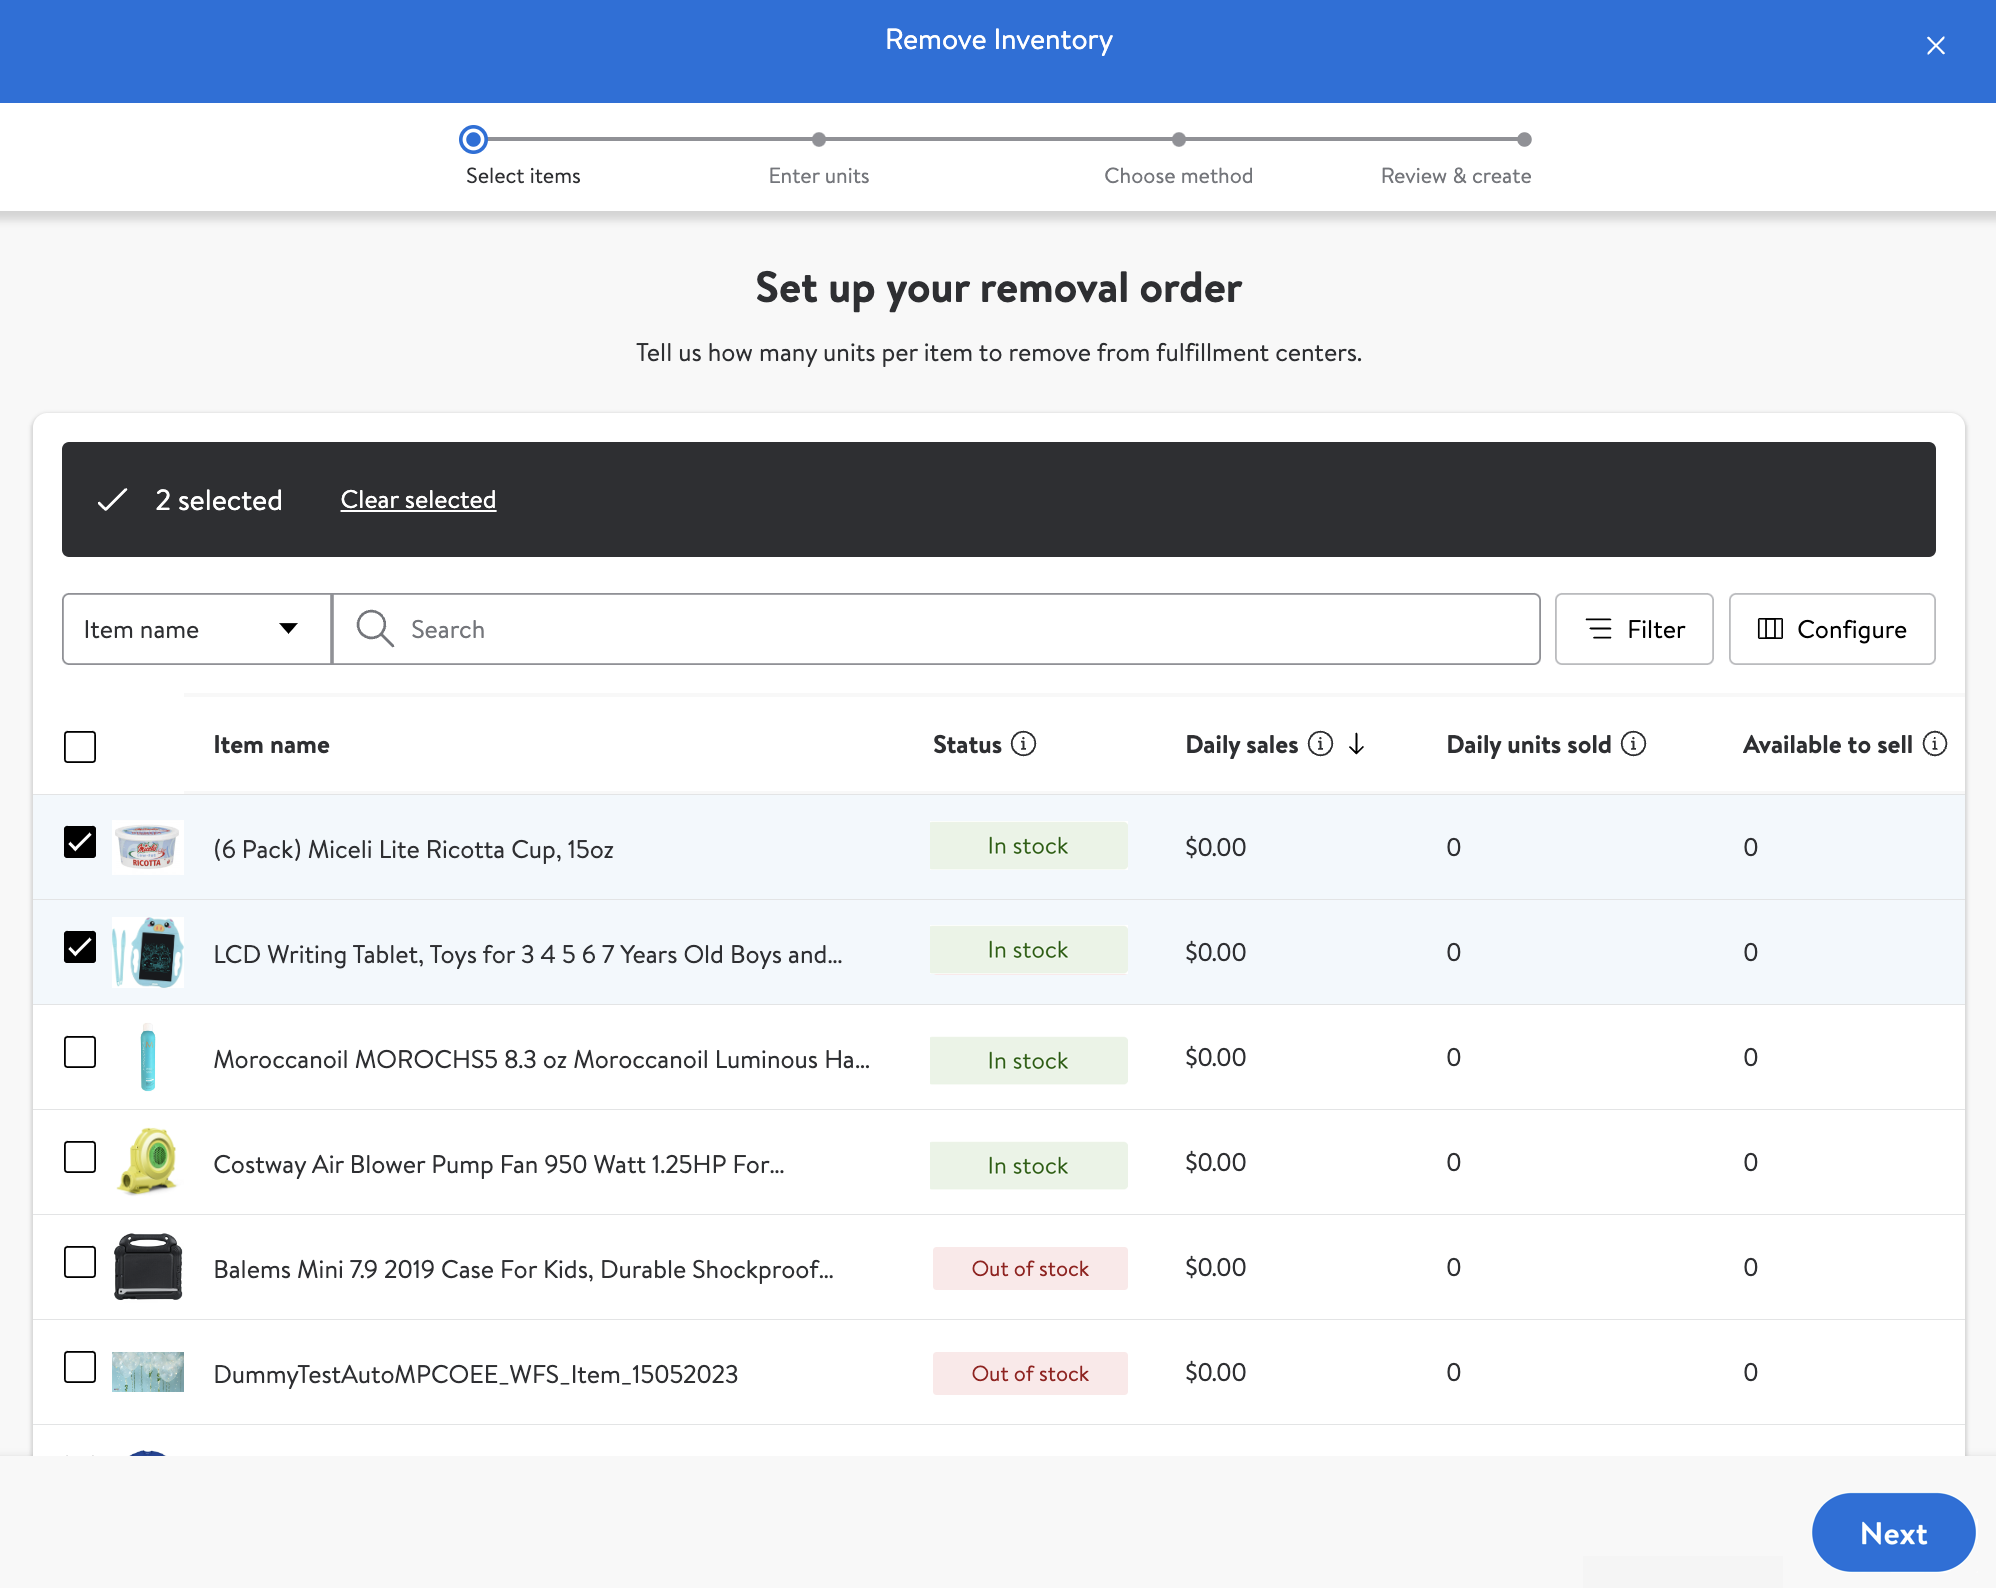Click the Available to sell info icon
The image size is (1996, 1588).
tap(1934, 744)
